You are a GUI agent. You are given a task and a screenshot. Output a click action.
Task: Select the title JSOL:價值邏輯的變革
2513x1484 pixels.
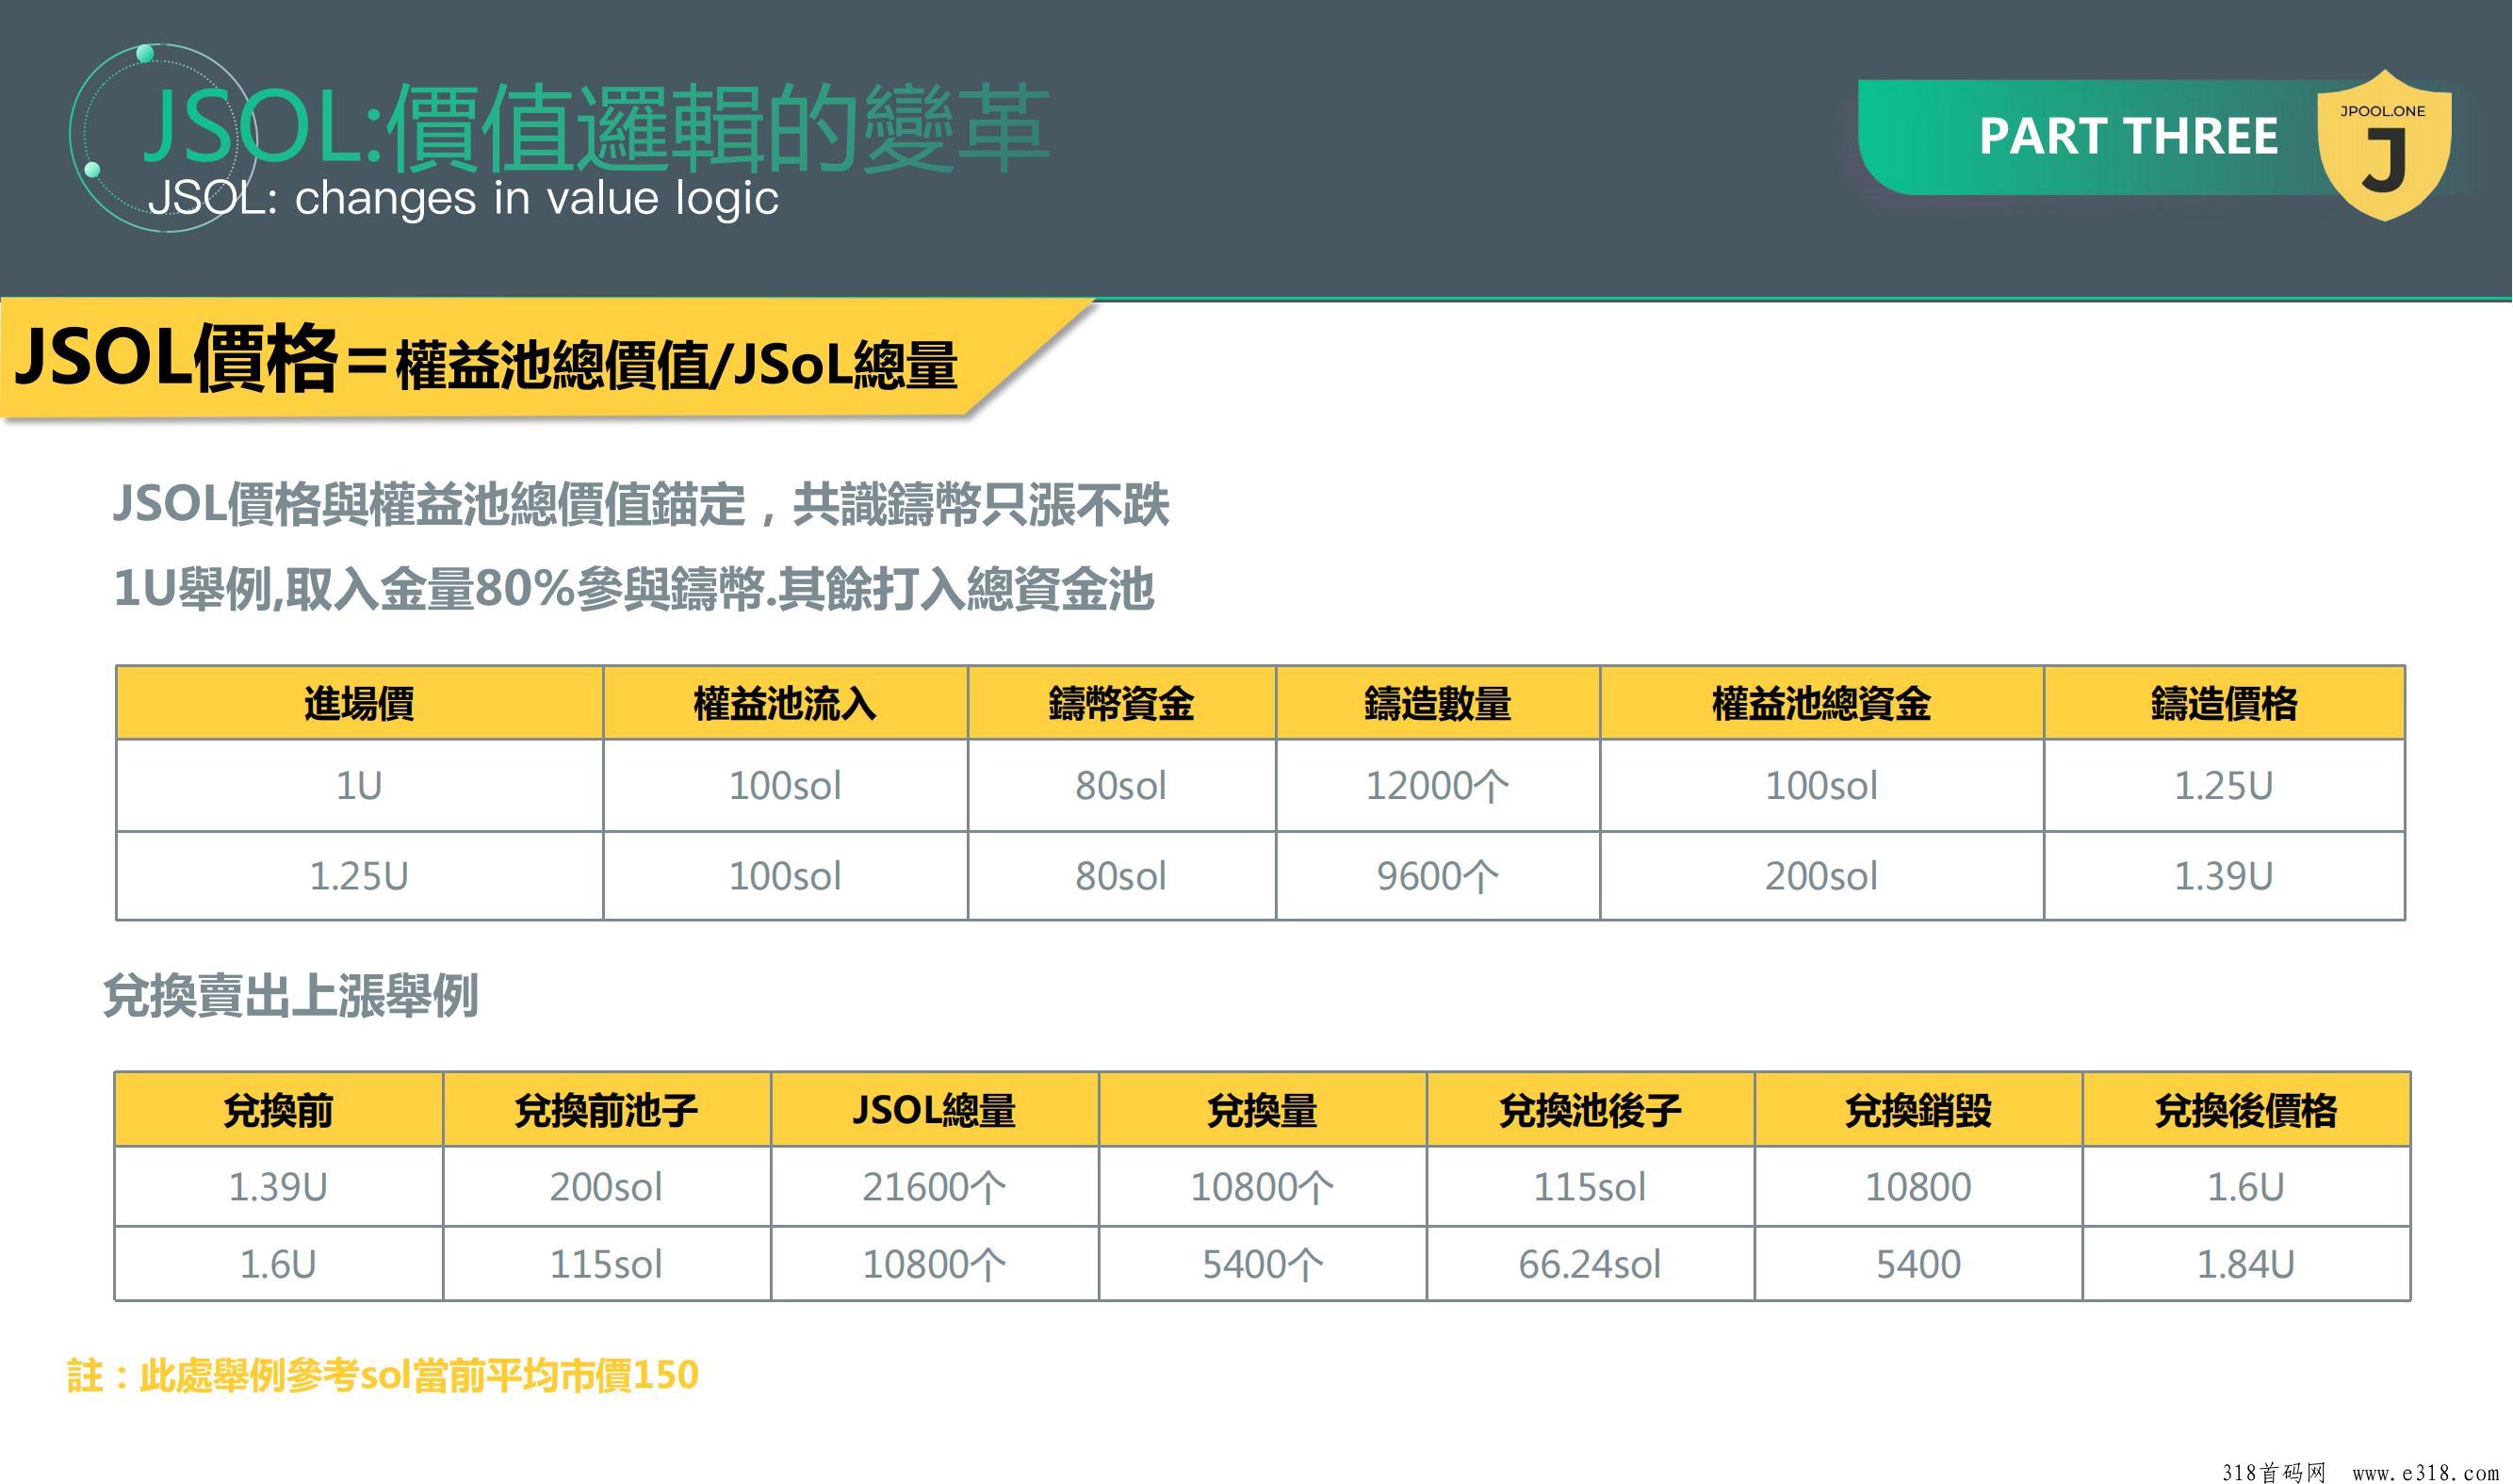click(x=597, y=130)
